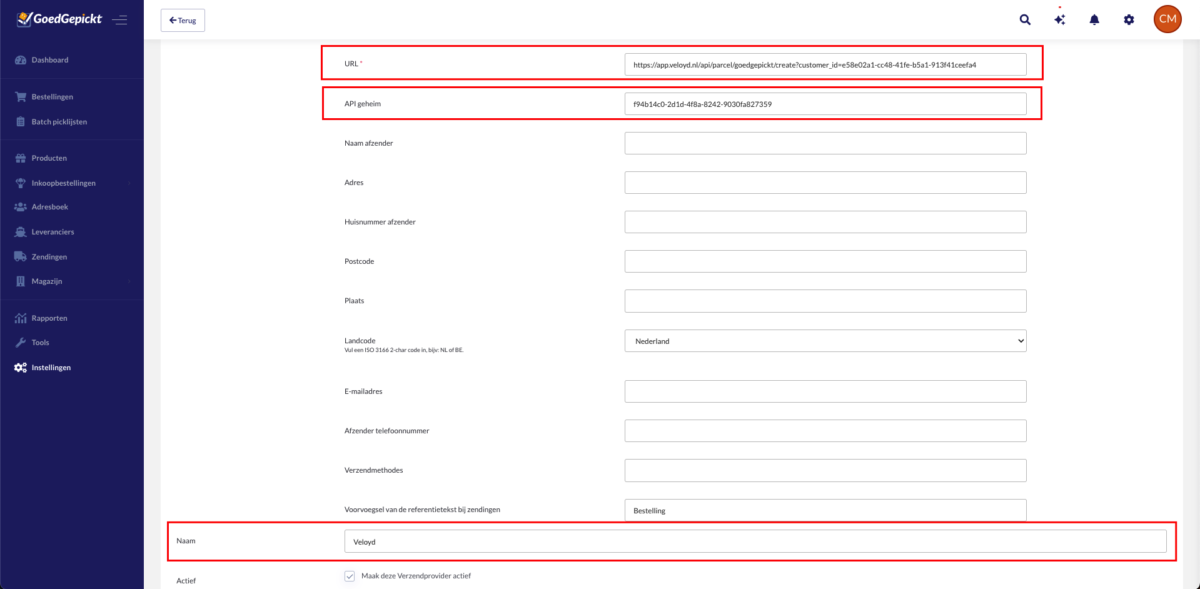Click the Postcode input field

pyautogui.click(x=825, y=262)
